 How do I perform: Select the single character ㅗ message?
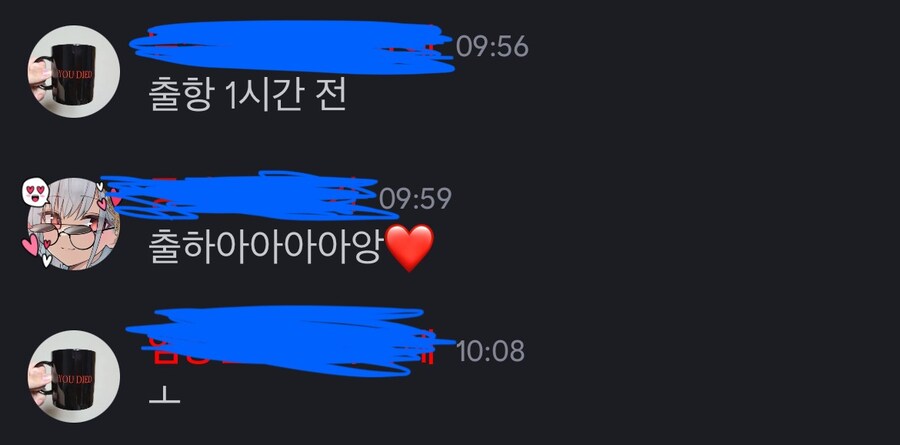164,396
